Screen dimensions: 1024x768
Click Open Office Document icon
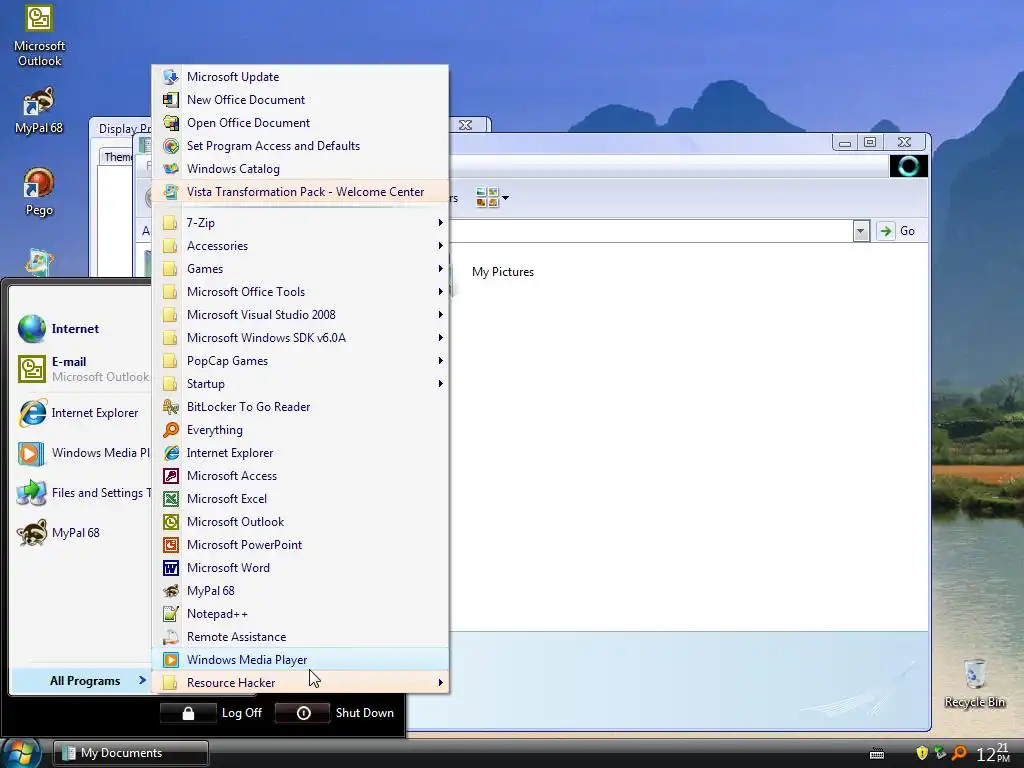coord(170,123)
